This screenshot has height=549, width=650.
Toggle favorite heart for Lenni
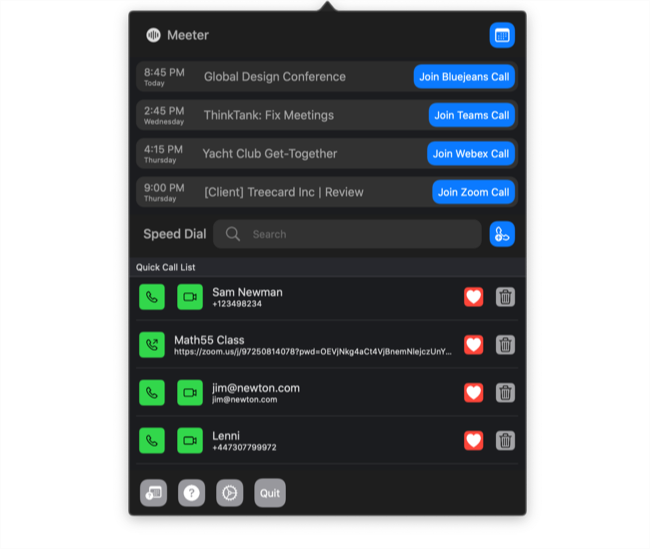pos(473,440)
